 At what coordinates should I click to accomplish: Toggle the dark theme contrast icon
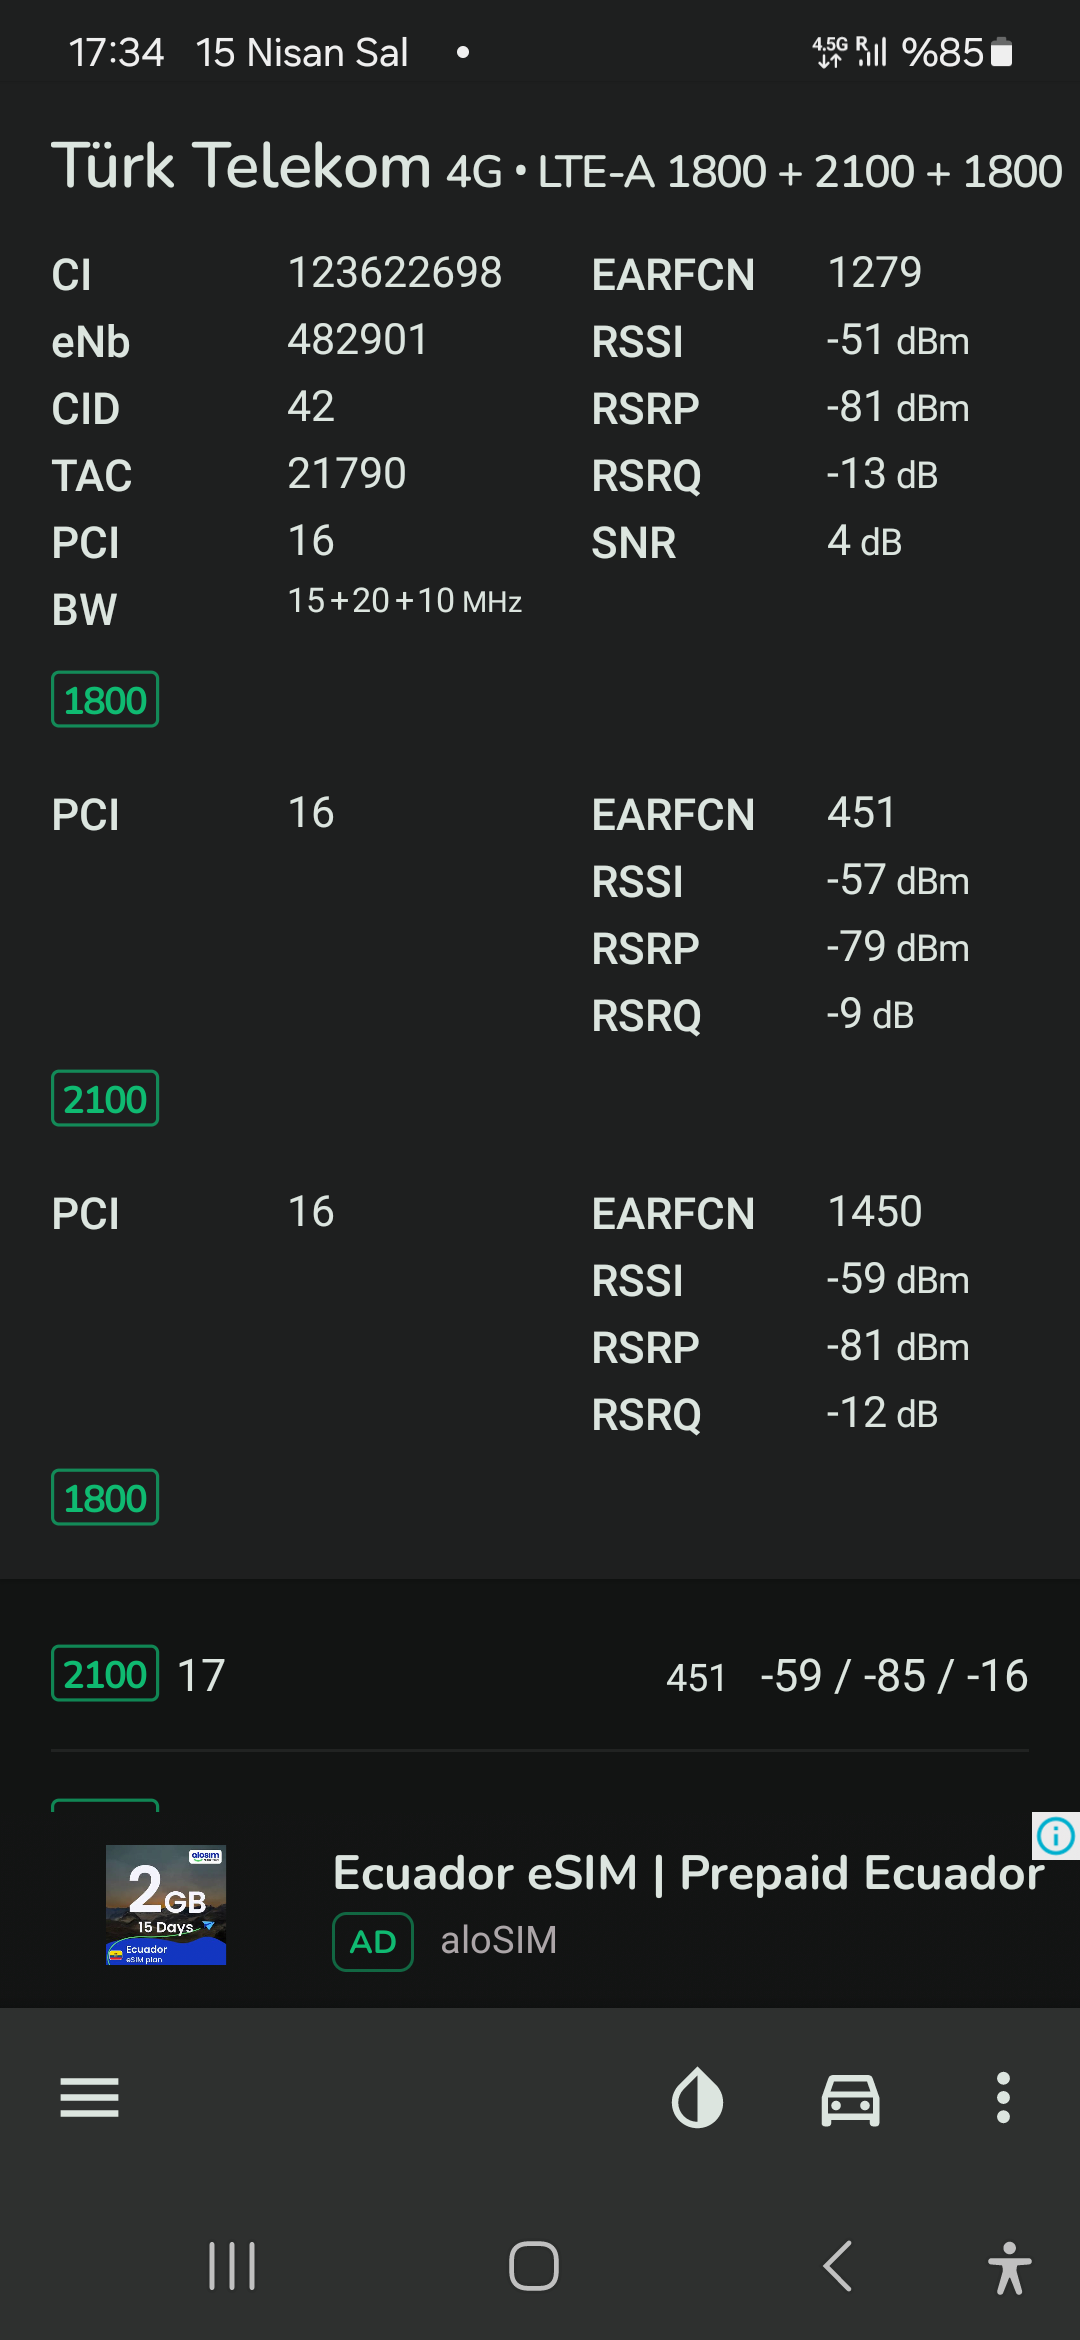tap(697, 2097)
